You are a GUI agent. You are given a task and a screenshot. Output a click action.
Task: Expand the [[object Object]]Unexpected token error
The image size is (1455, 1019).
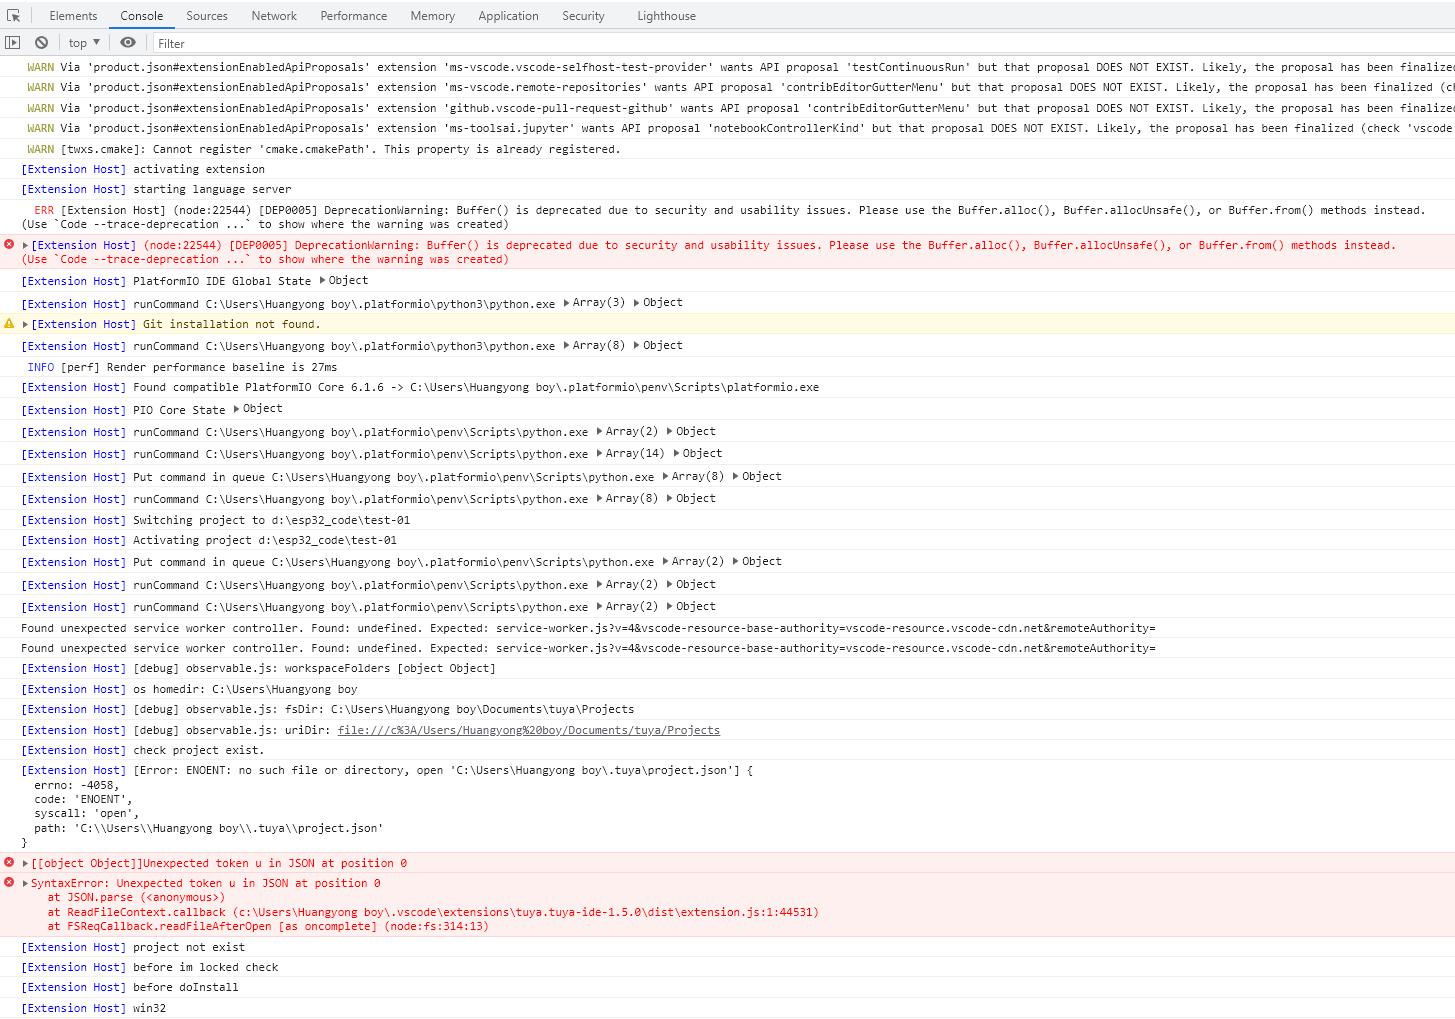(25, 863)
